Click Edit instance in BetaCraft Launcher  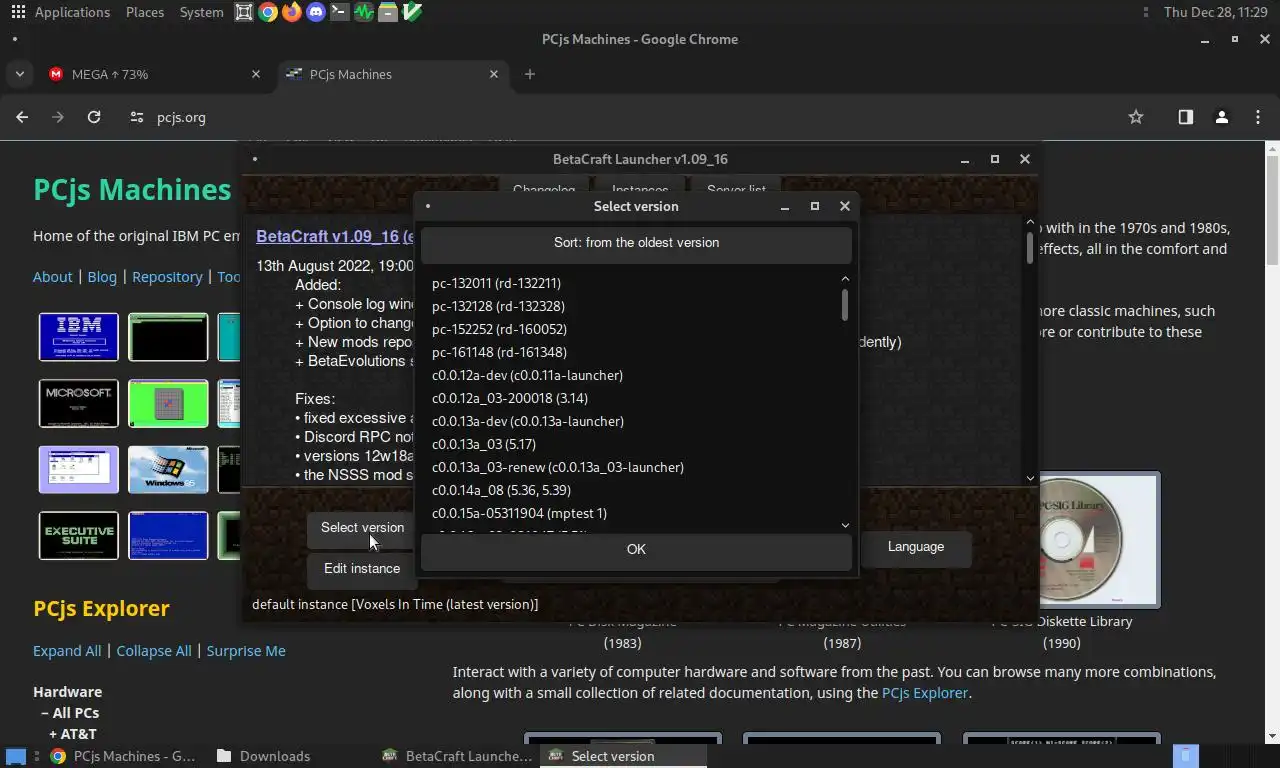point(362,569)
